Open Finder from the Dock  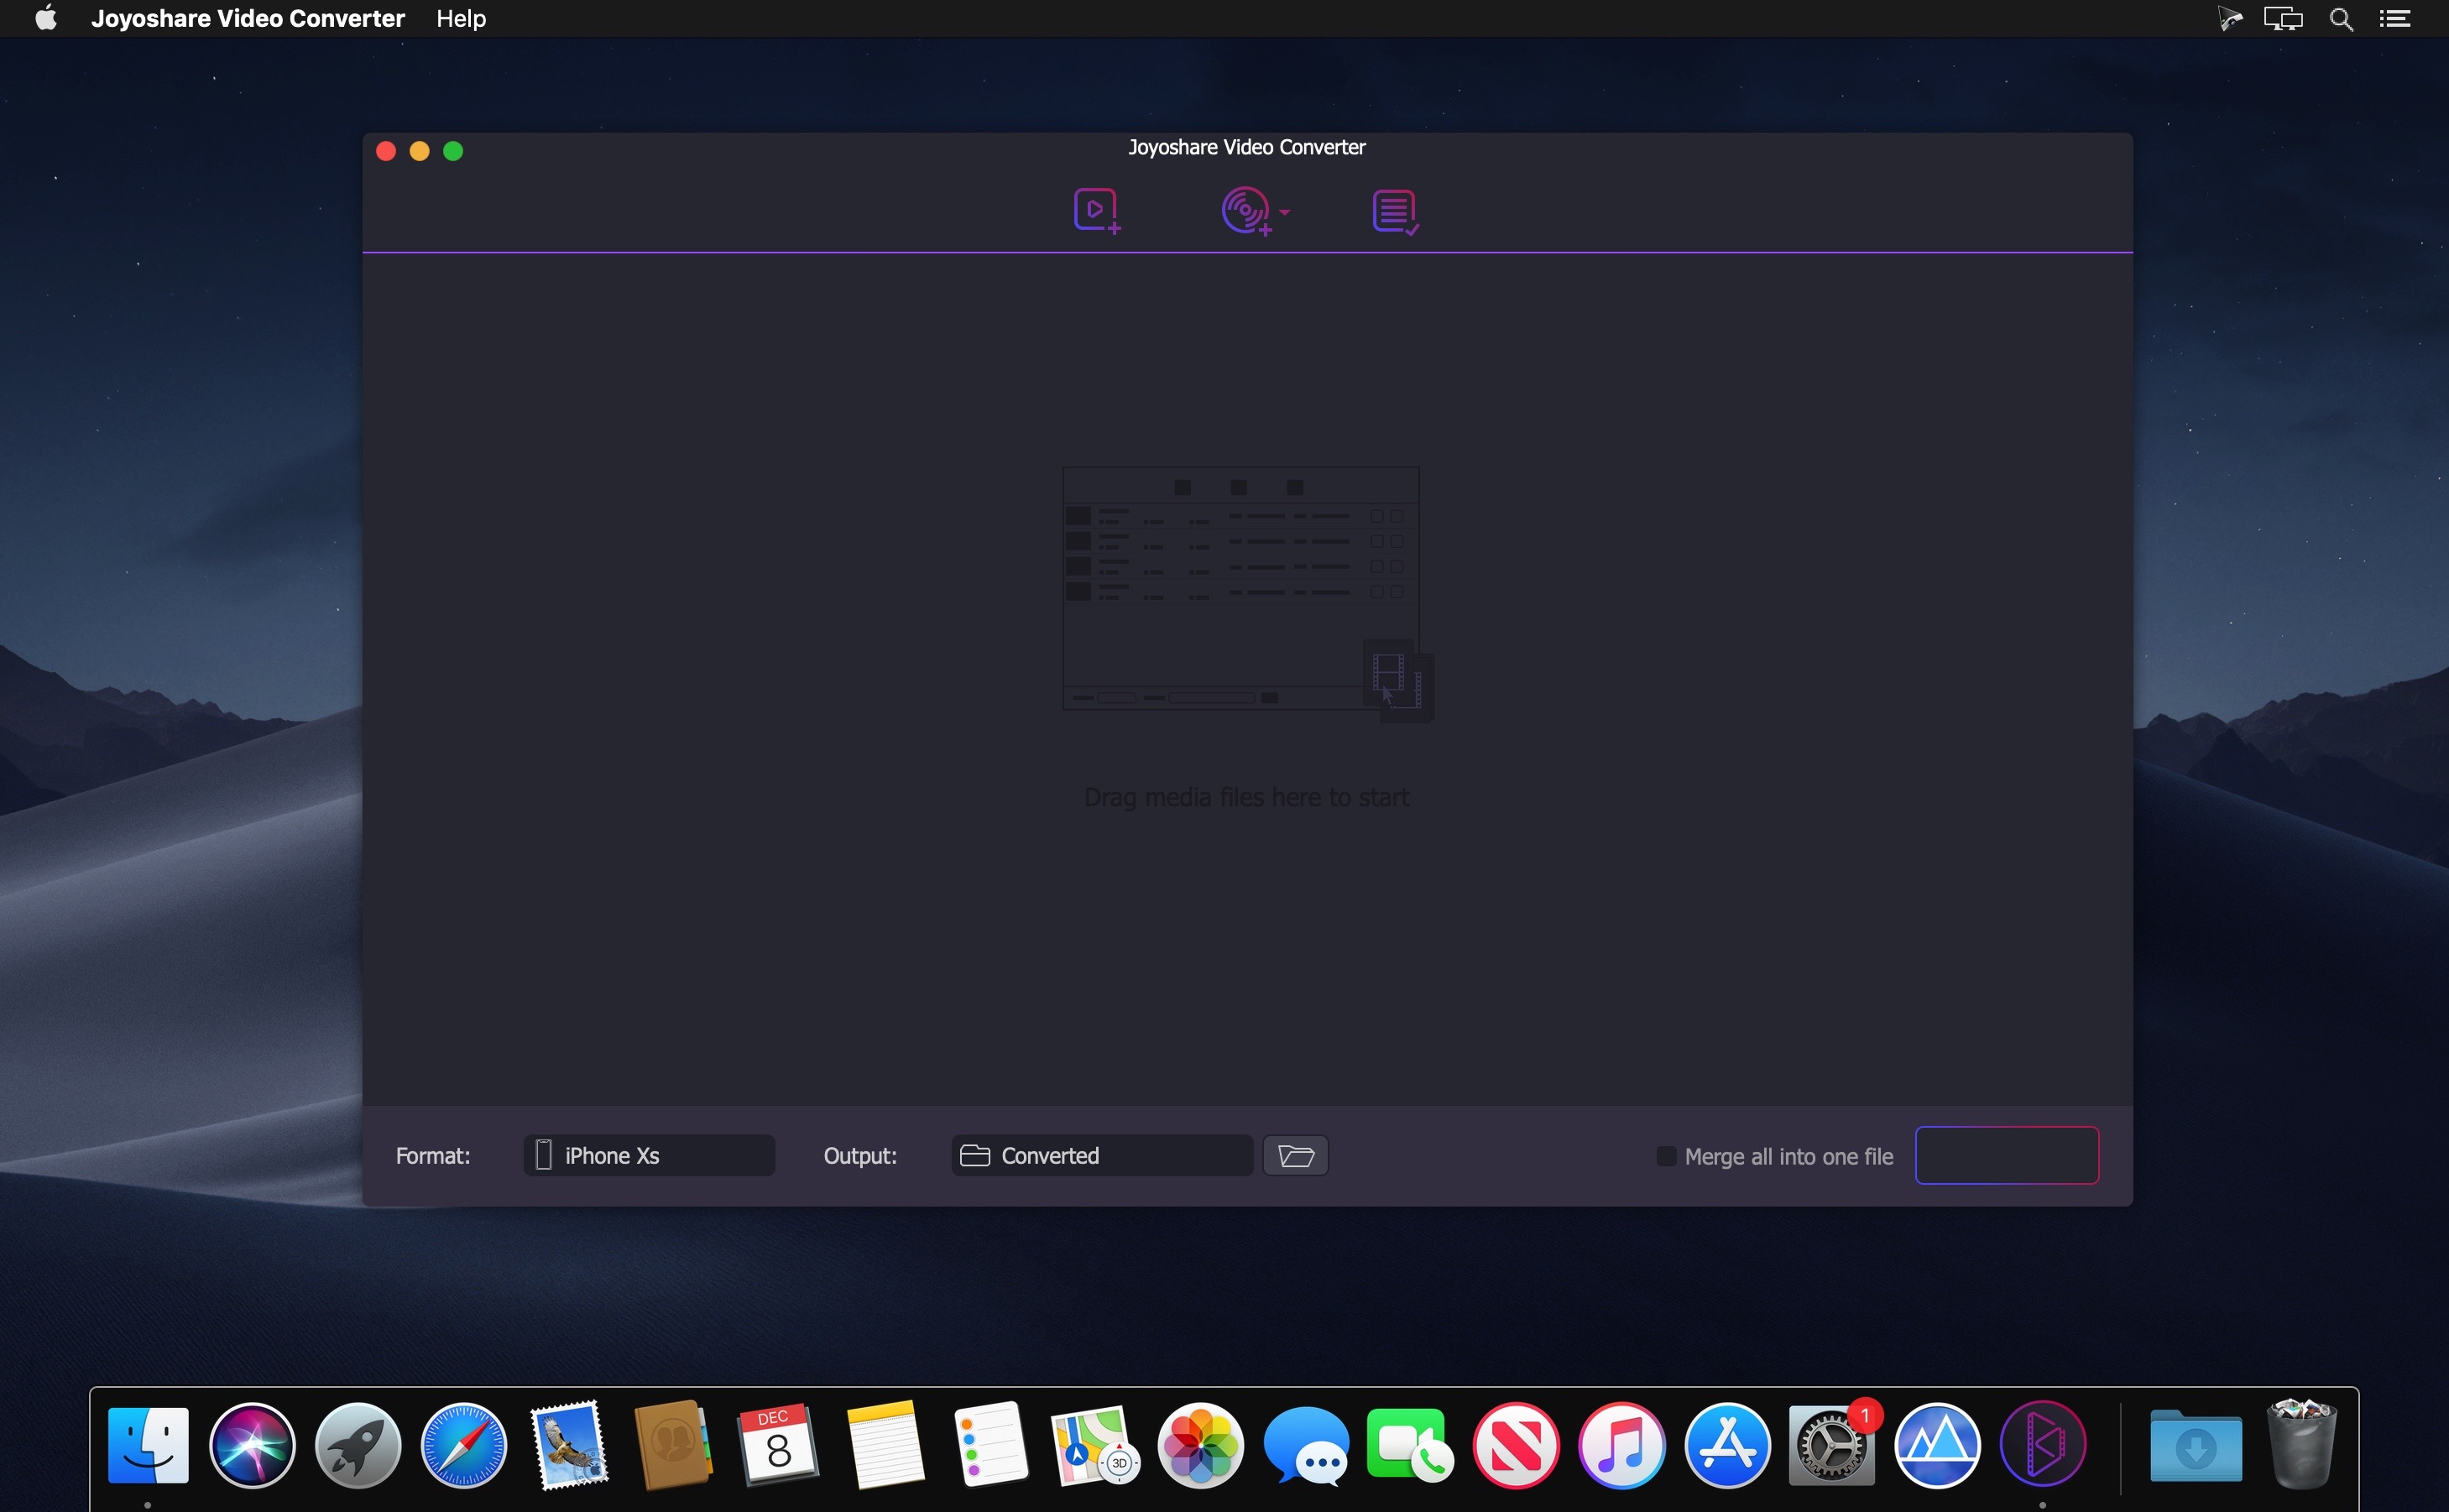pyautogui.click(x=148, y=1445)
